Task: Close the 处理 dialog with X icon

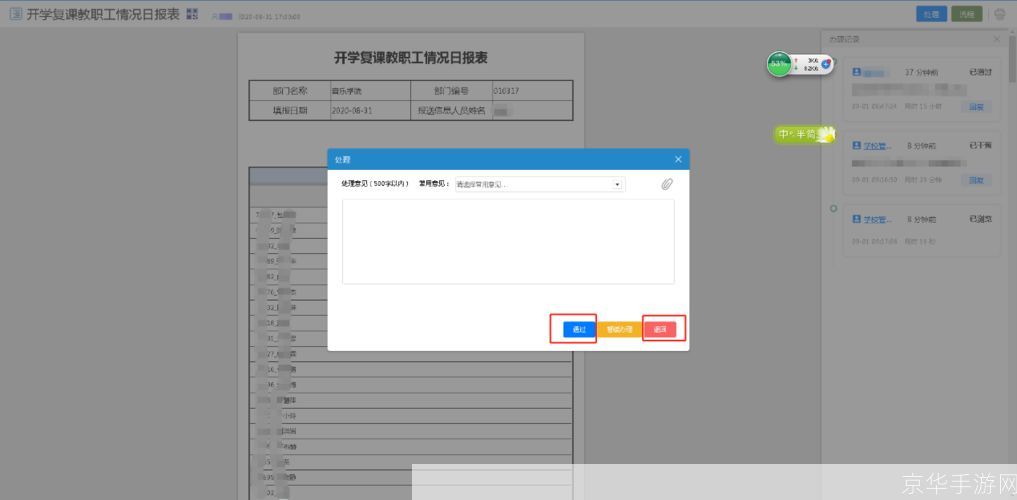Action: click(678, 159)
